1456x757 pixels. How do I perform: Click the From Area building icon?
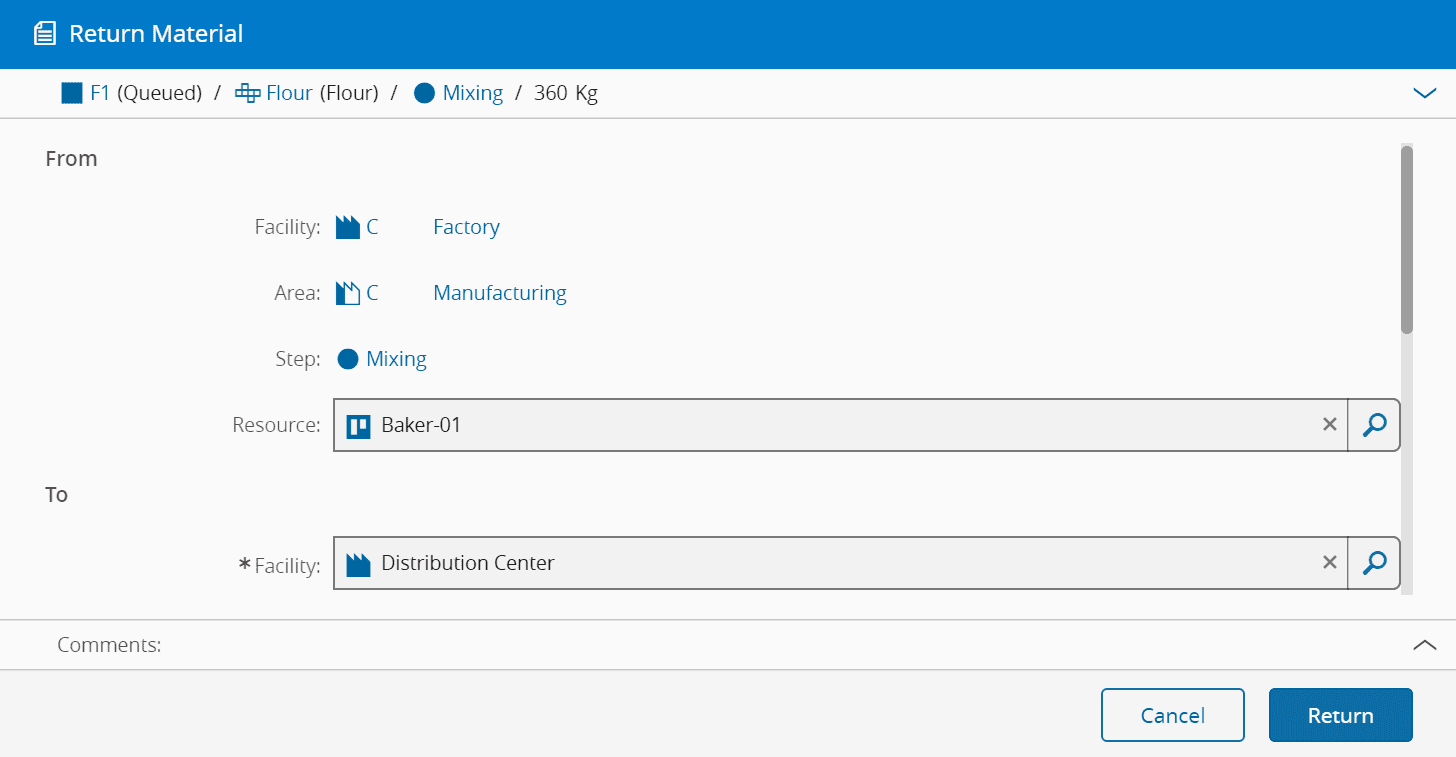[x=347, y=294]
